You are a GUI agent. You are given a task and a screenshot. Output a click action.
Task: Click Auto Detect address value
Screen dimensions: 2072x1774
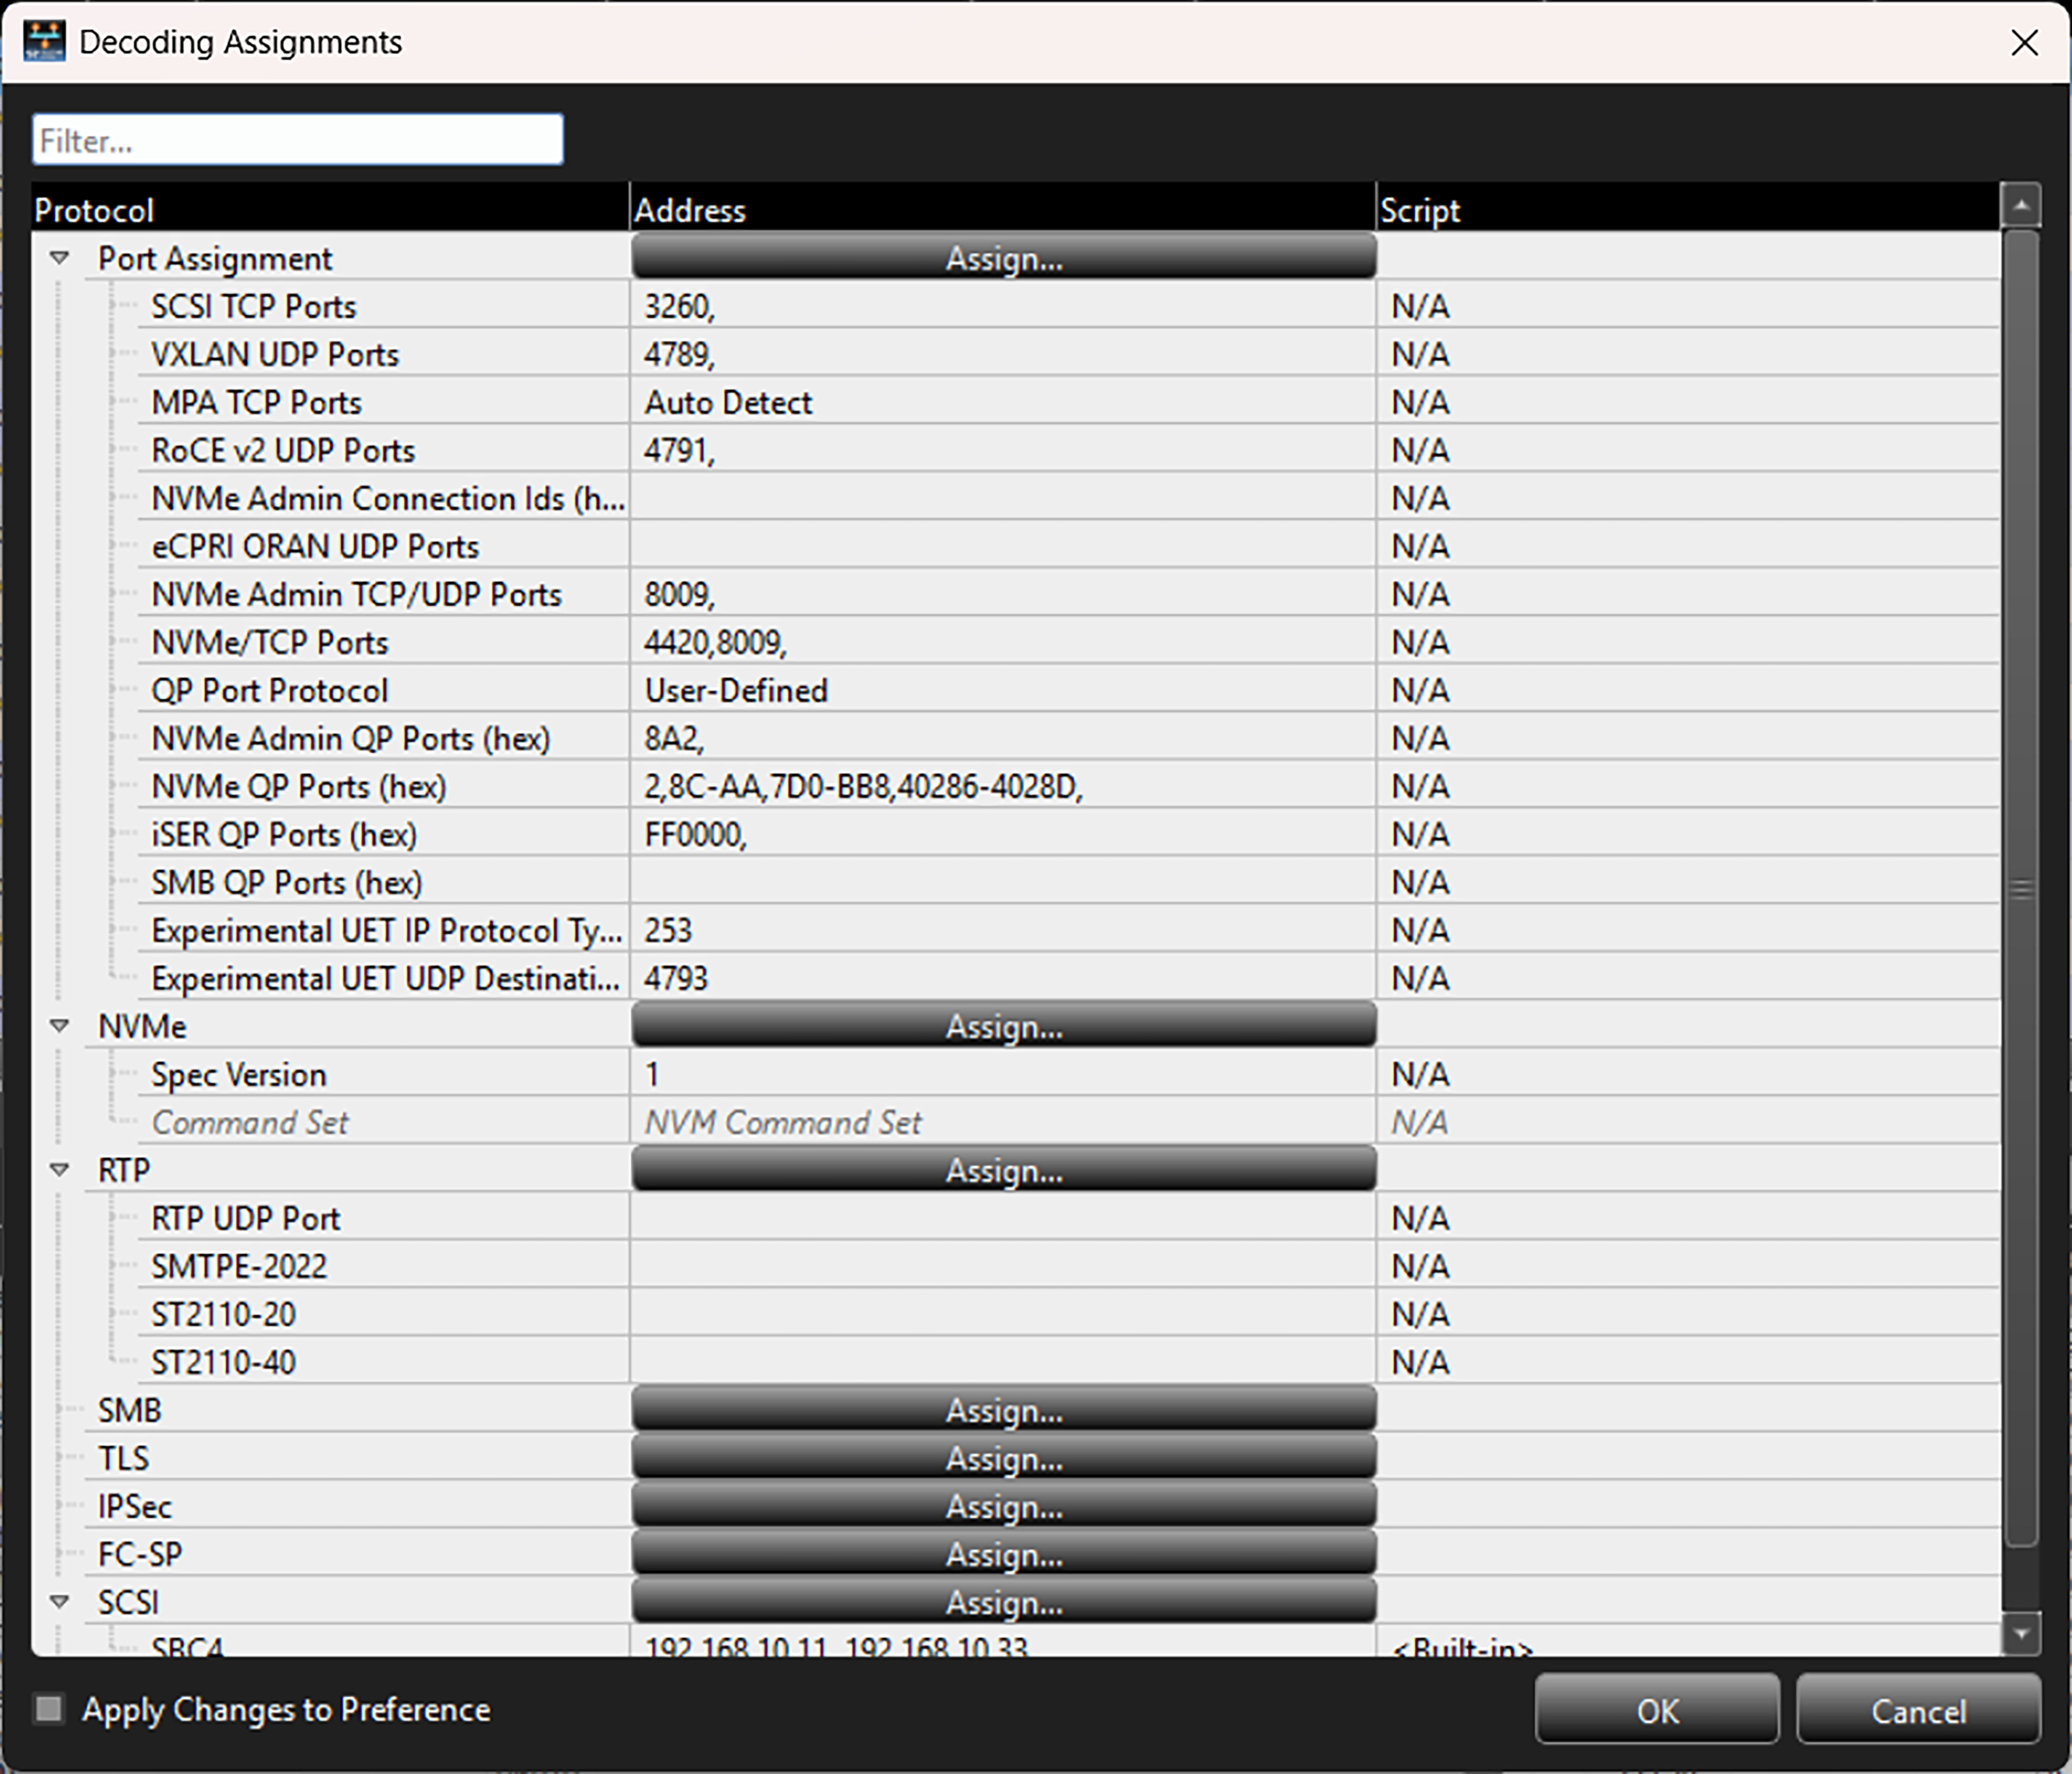point(728,402)
